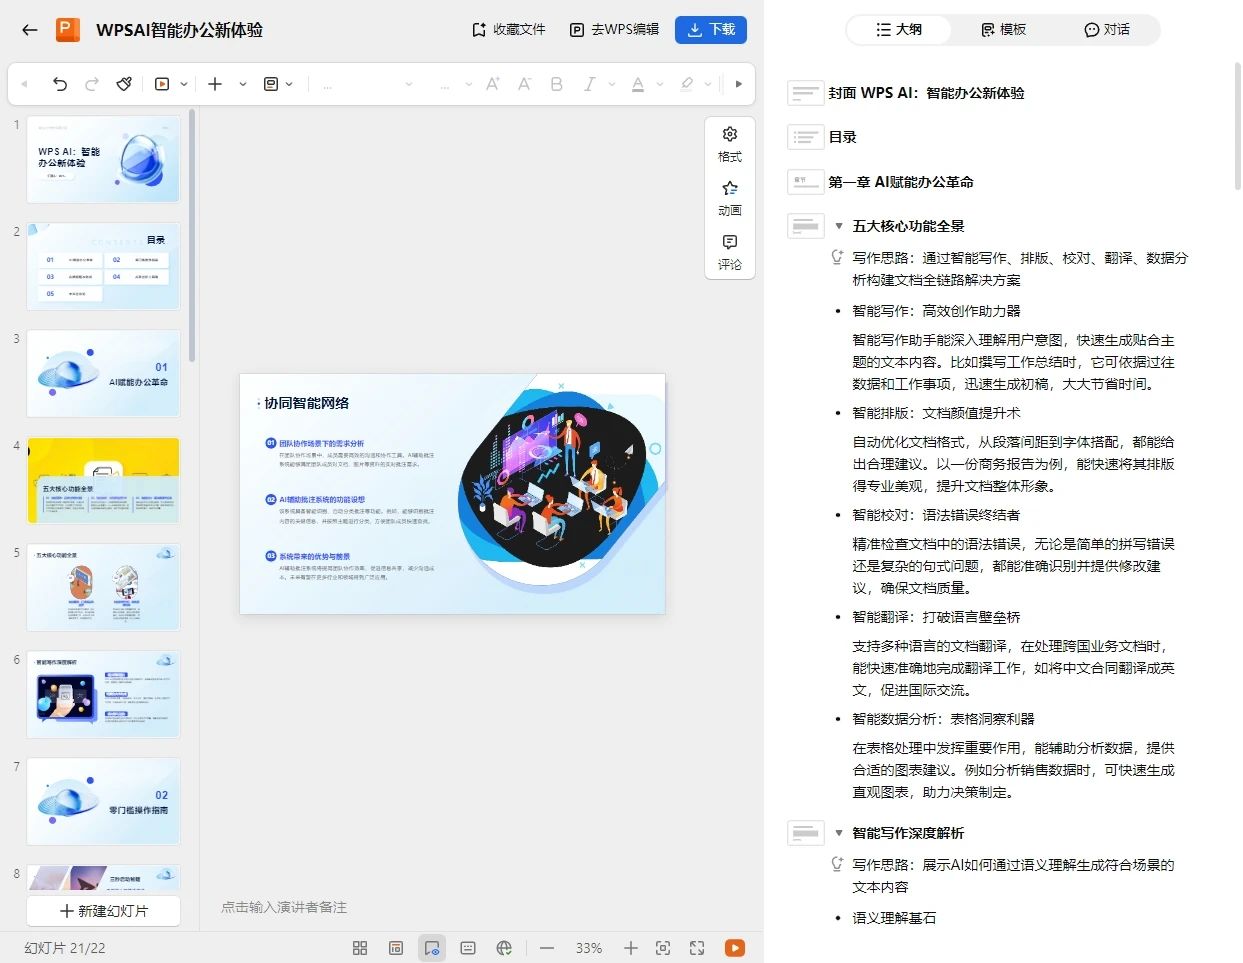Click the orange WPS presentation logo

pos(68,30)
